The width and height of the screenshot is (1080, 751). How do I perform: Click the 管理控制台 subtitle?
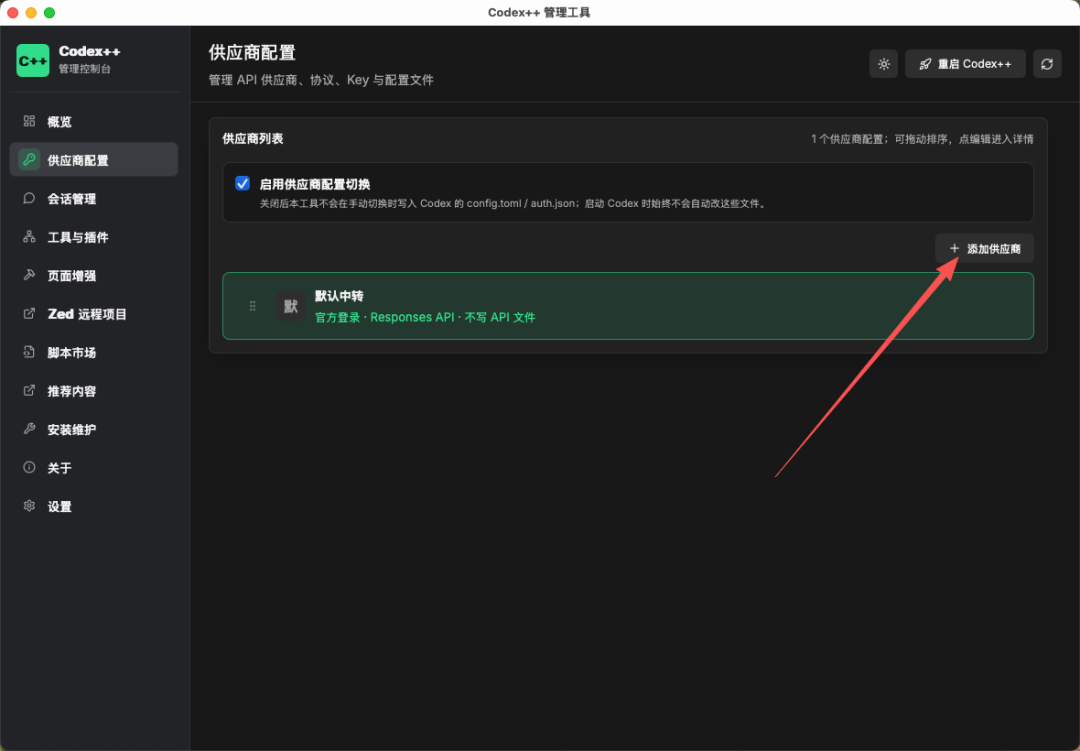85,69
